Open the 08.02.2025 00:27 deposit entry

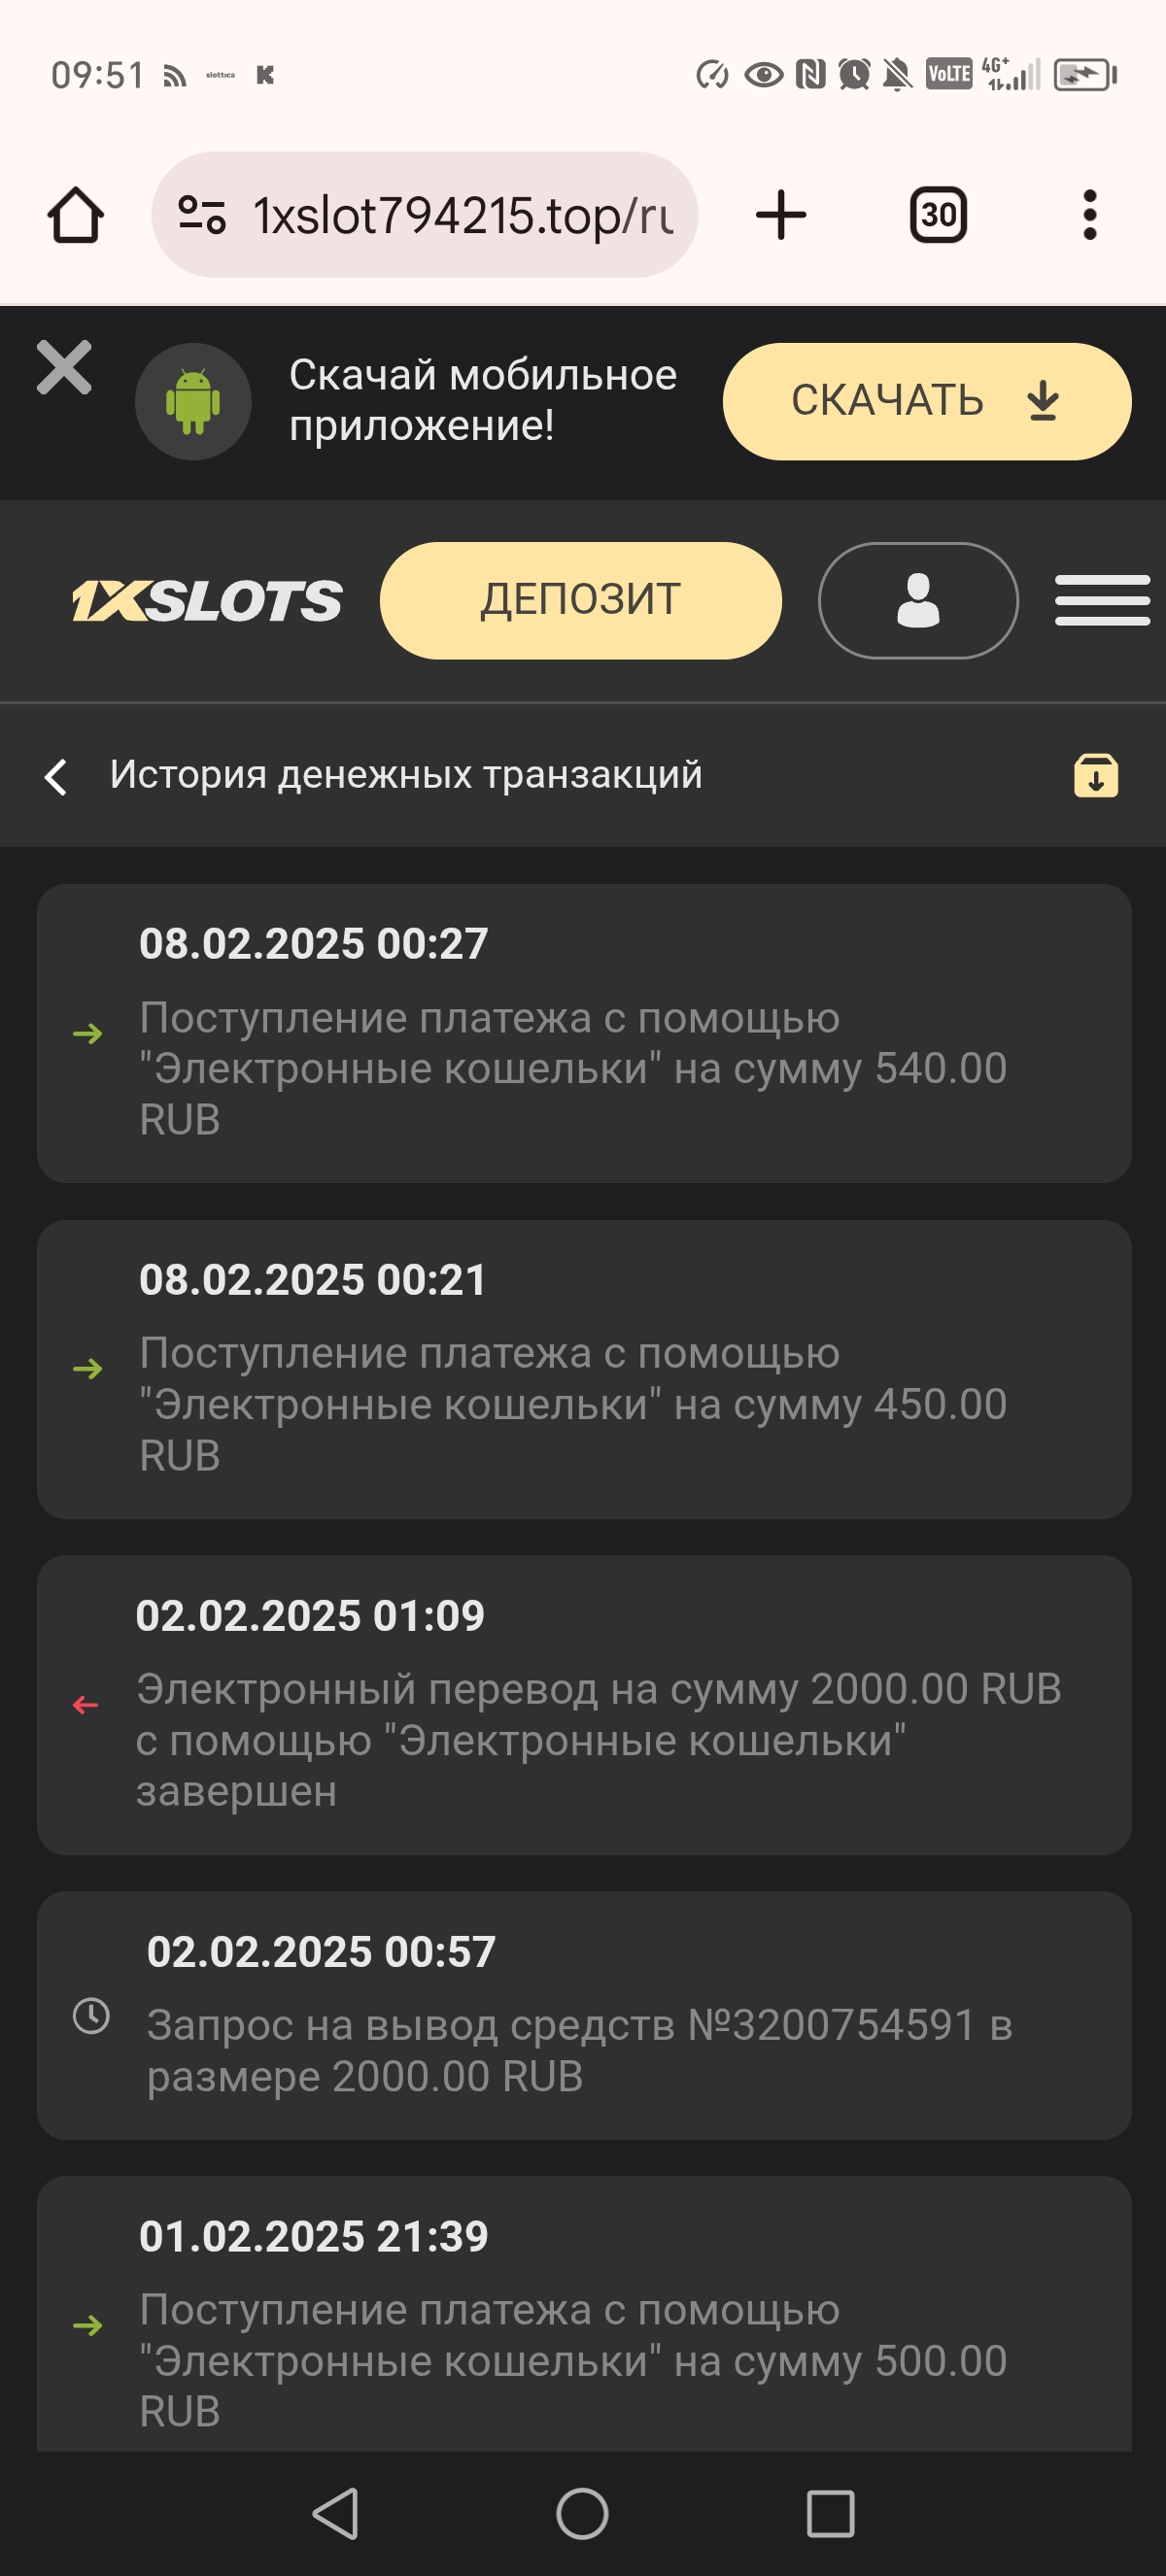pos(583,1032)
